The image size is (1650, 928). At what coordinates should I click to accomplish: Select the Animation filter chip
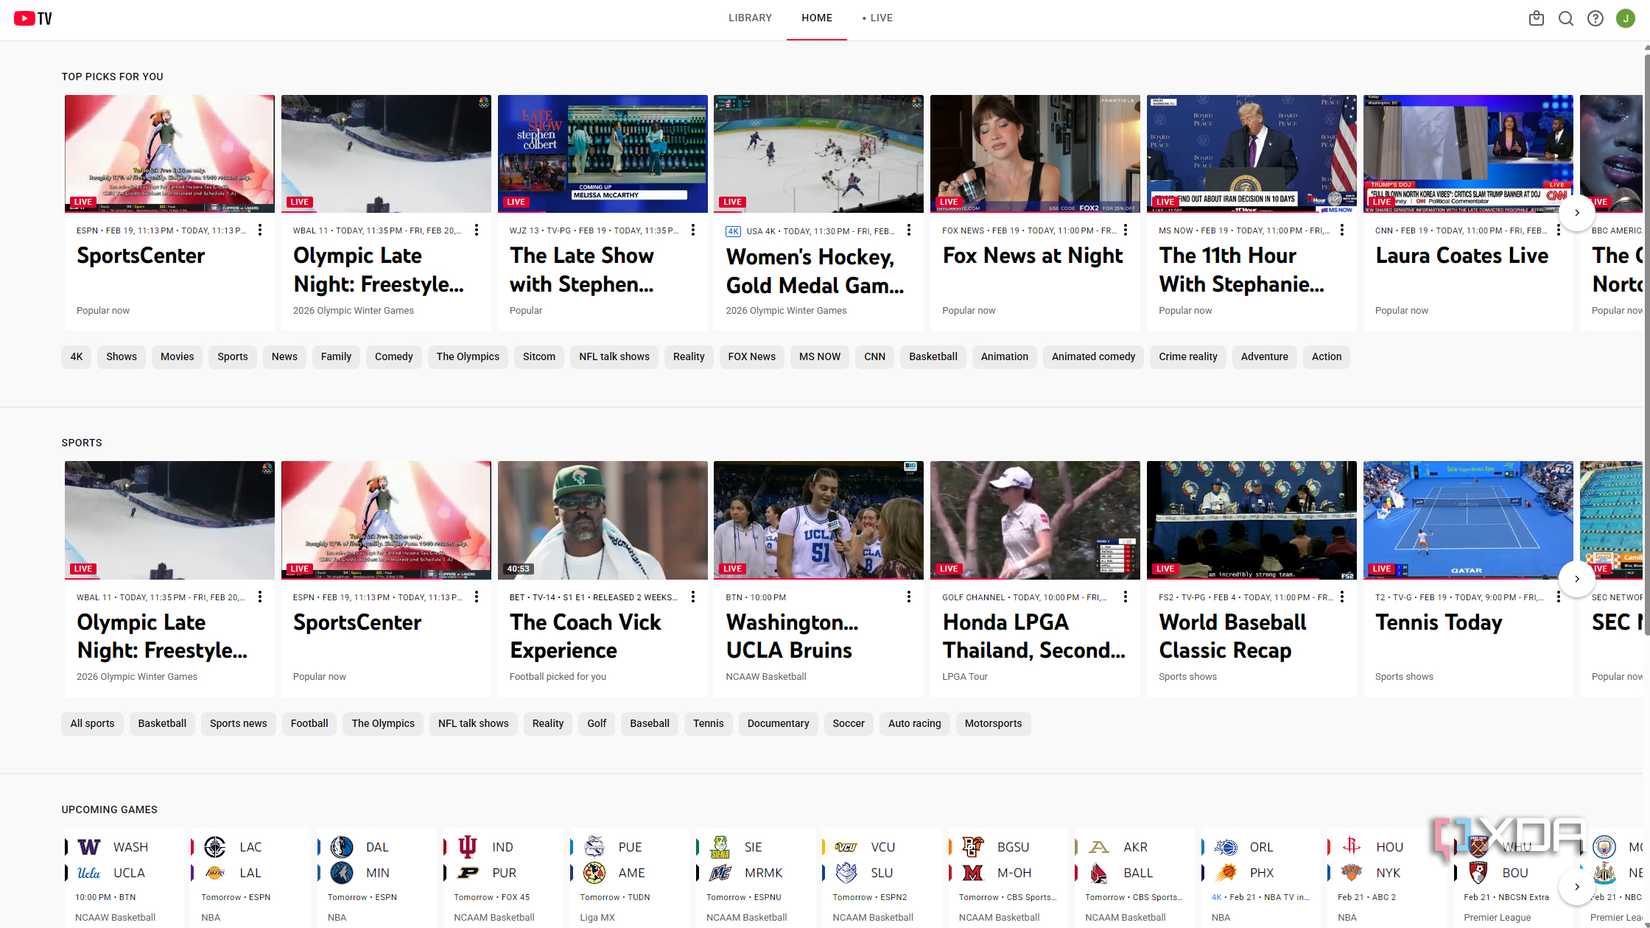pos(1005,357)
